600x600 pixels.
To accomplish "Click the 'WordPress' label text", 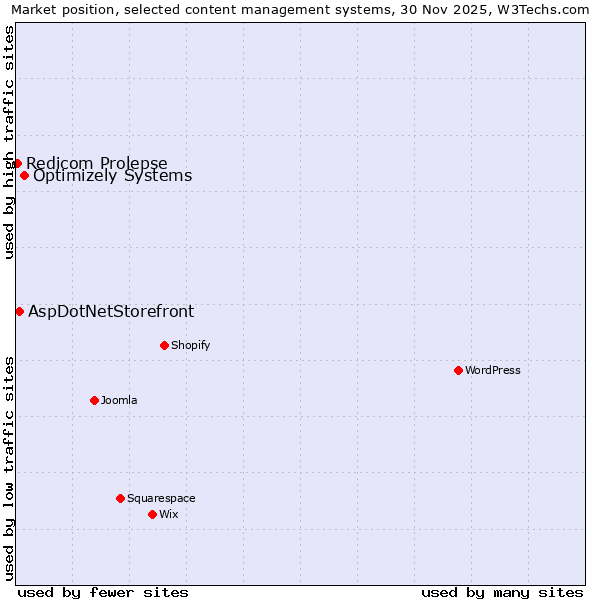I will point(492,370).
